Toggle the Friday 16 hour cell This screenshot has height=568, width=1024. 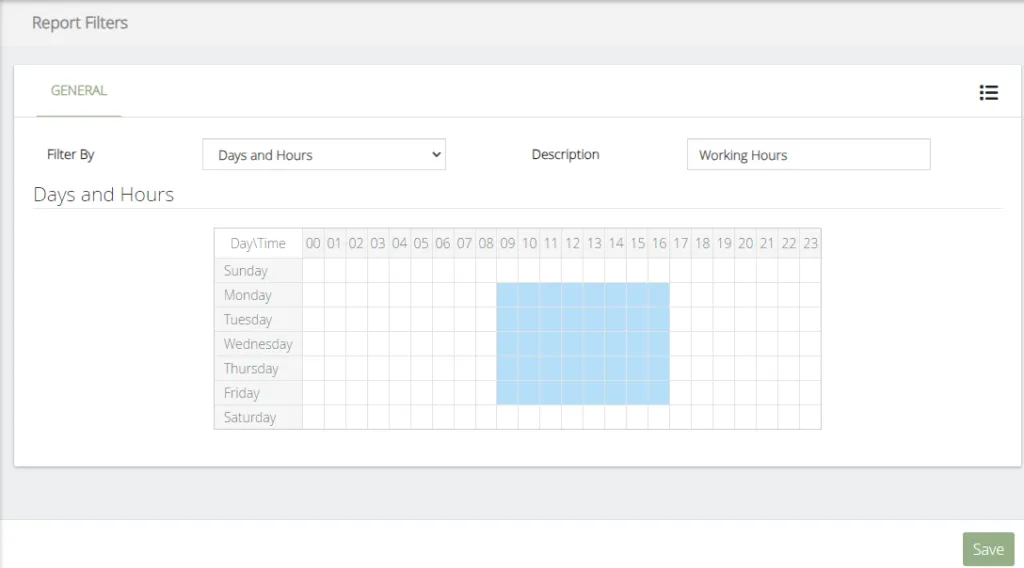point(659,393)
